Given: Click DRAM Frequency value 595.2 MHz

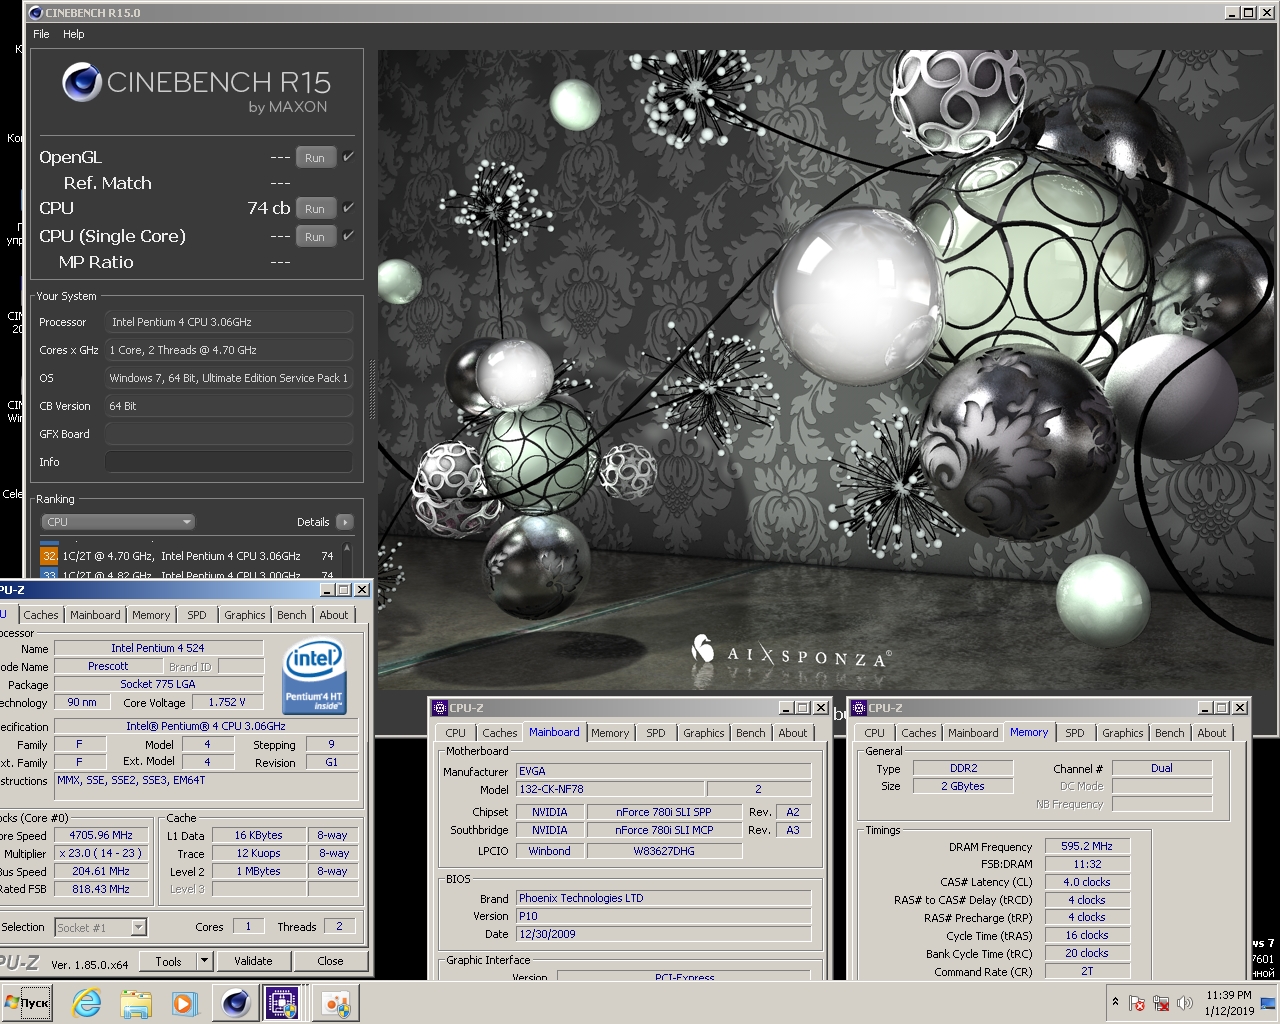Looking at the screenshot, I should [x=1087, y=846].
